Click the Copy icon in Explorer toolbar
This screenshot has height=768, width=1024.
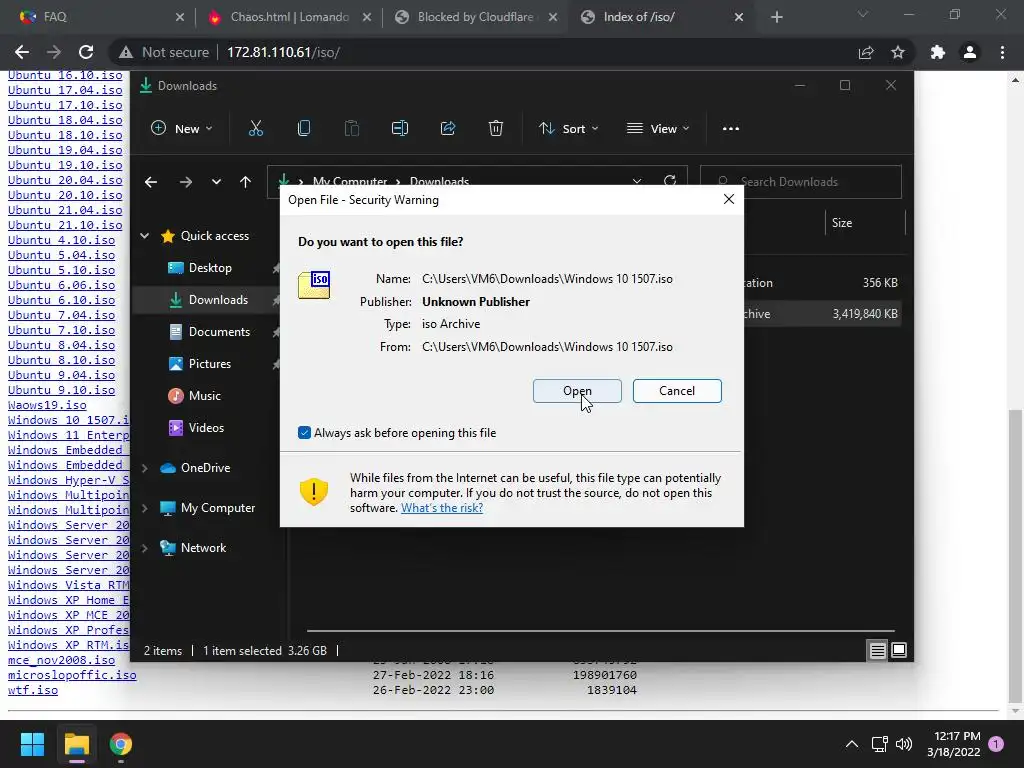304,129
